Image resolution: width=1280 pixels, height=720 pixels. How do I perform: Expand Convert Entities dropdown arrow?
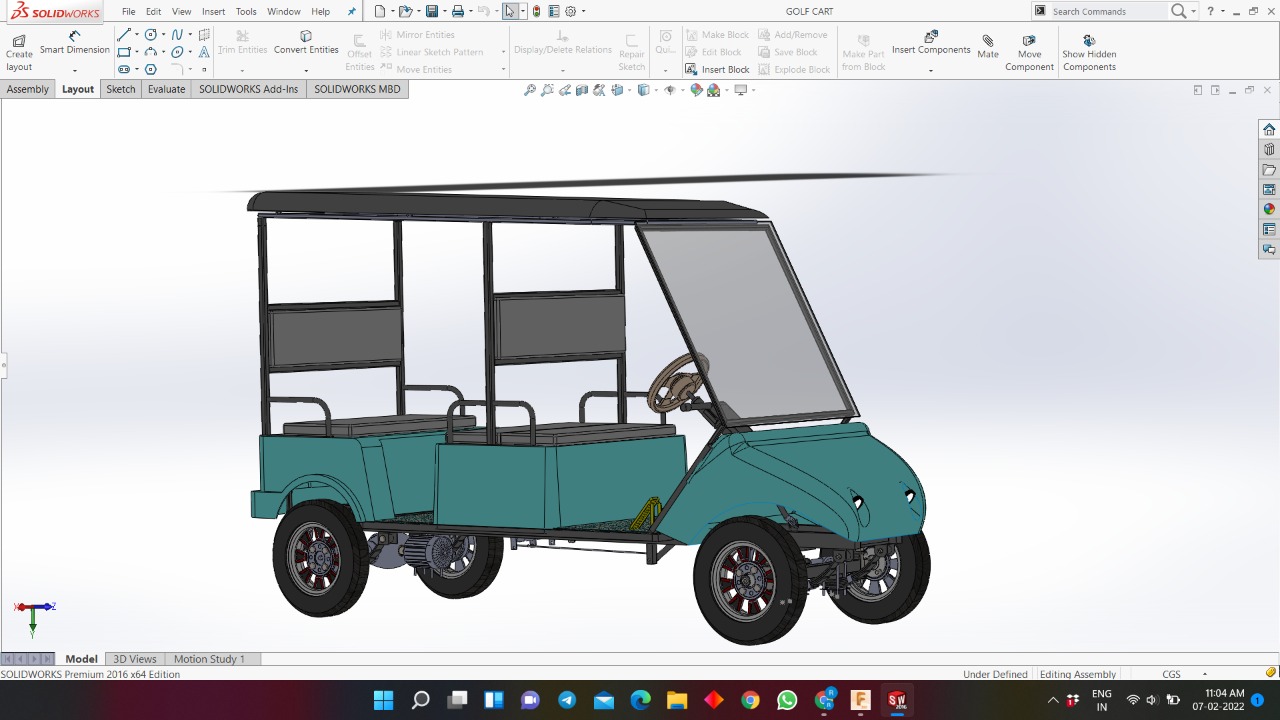tap(306, 71)
